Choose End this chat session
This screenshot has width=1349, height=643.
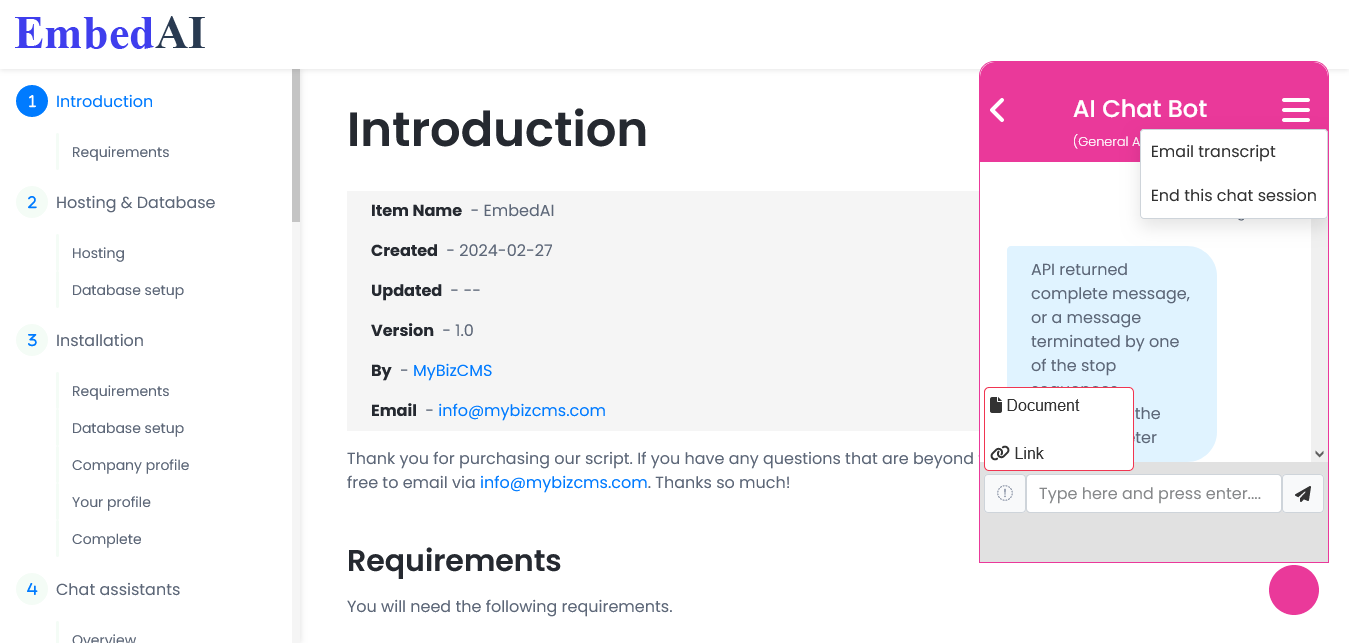click(x=1233, y=196)
